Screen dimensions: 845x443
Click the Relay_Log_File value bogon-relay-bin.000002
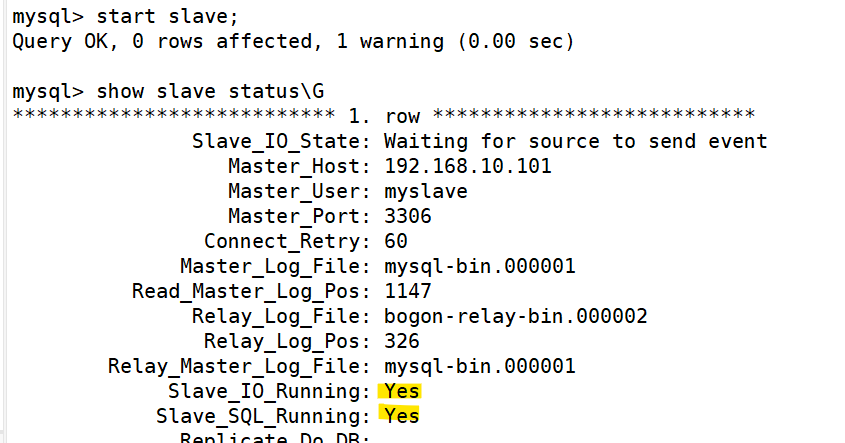click(x=516, y=316)
